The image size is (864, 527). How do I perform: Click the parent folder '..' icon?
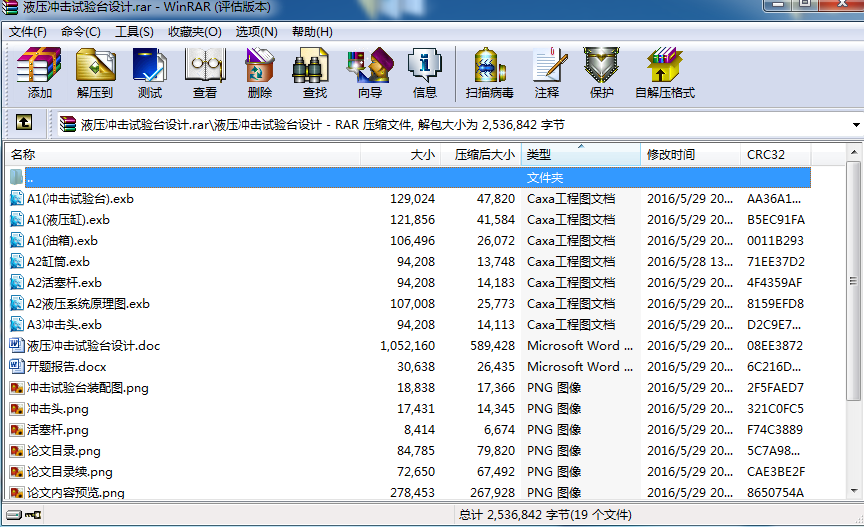pyautogui.click(x=17, y=178)
